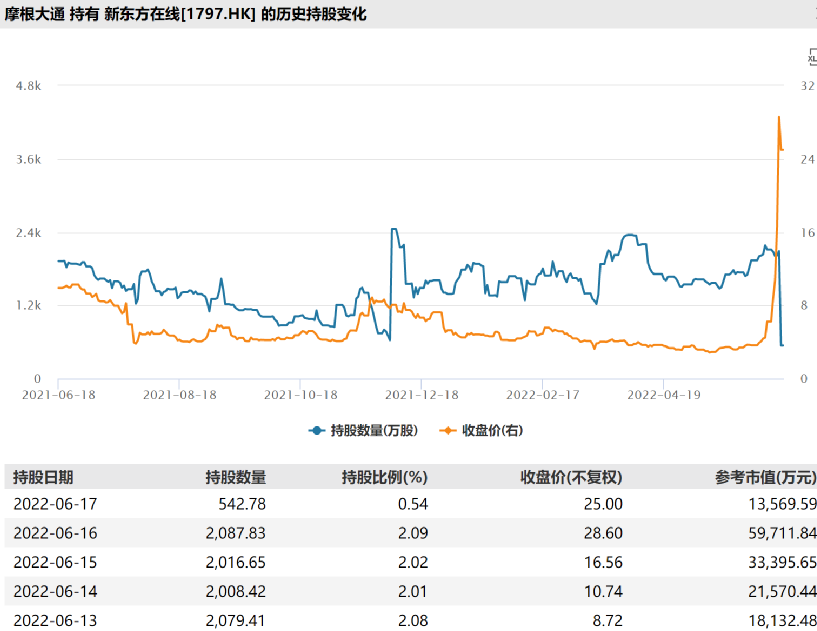The width and height of the screenshot is (817, 631).
Task: Sort by 收盘价(不复权) column header
Action: click(x=571, y=477)
